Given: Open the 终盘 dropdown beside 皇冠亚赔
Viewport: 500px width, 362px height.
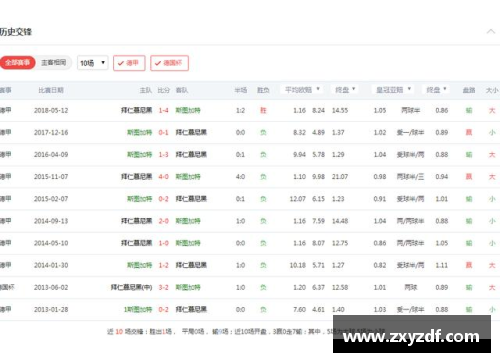Looking at the screenshot, I should pyautogui.click(x=436, y=90).
